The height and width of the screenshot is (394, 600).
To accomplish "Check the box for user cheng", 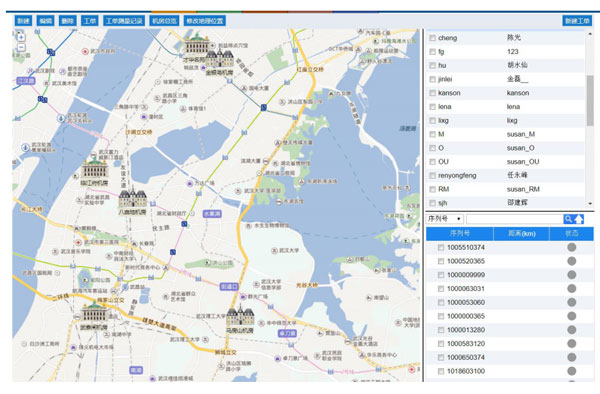I will 432,38.
